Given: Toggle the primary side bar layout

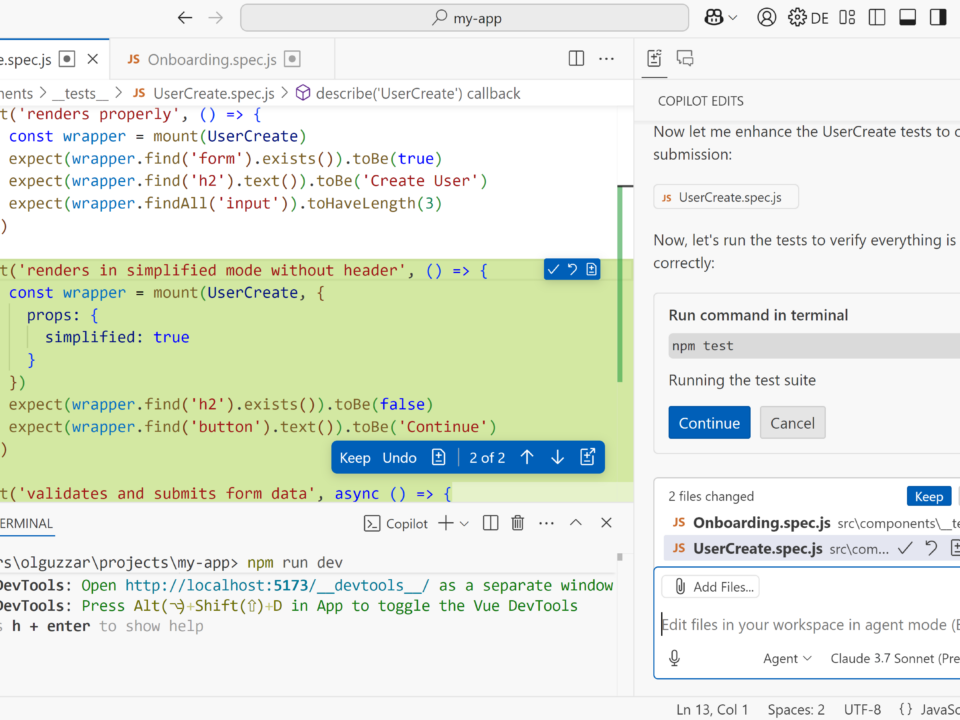Looking at the screenshot, I should [x=877, y=17].
